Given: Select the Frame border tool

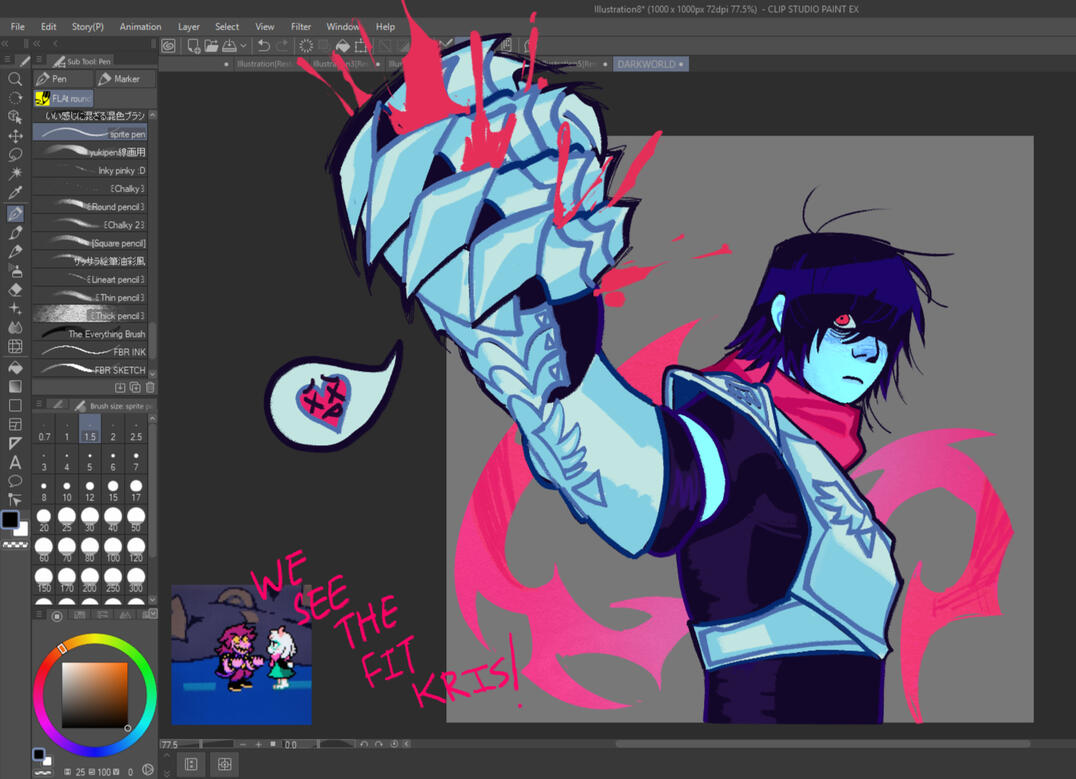Looking at the screenshot, I should [x=14, y=425].
